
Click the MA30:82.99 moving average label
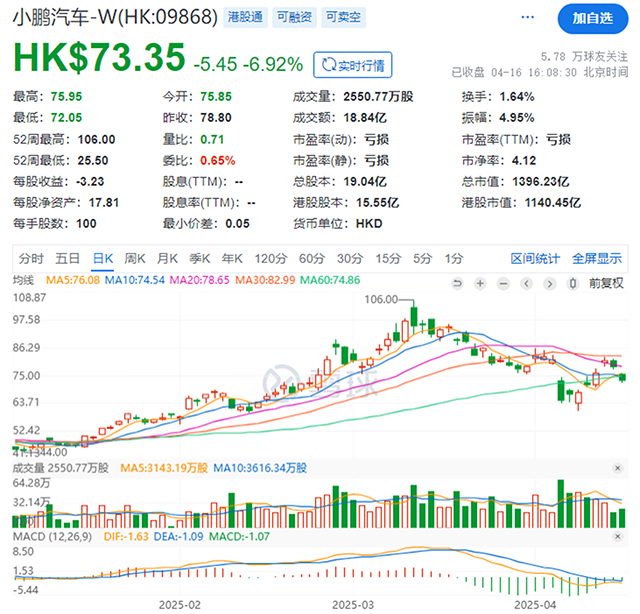tap(265, 280)
